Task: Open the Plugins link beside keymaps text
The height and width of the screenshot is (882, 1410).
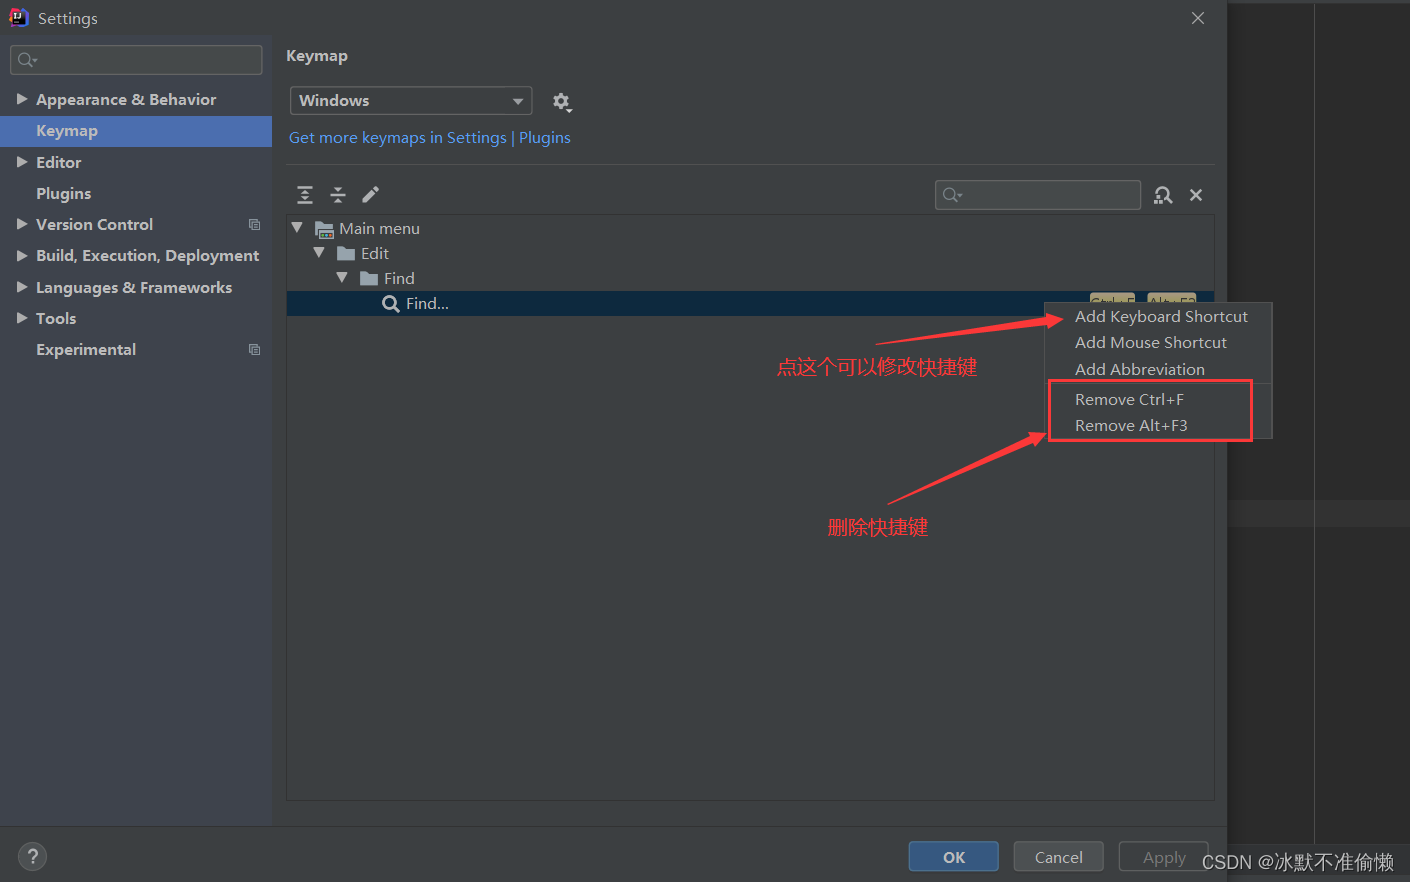Action: [x=545, y=138]
